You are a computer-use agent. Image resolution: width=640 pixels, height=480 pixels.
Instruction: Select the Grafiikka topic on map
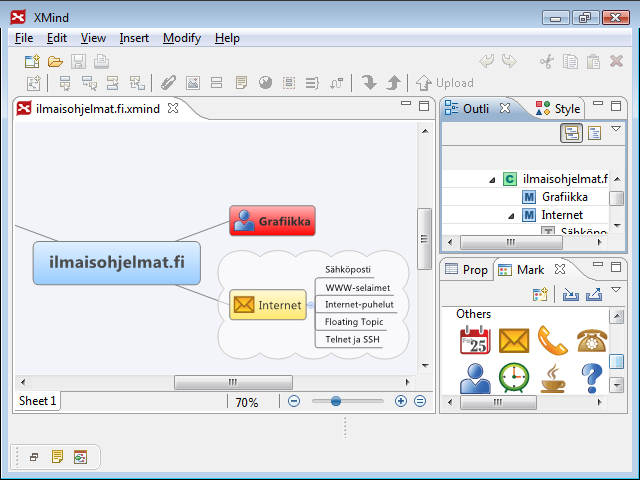272,221
